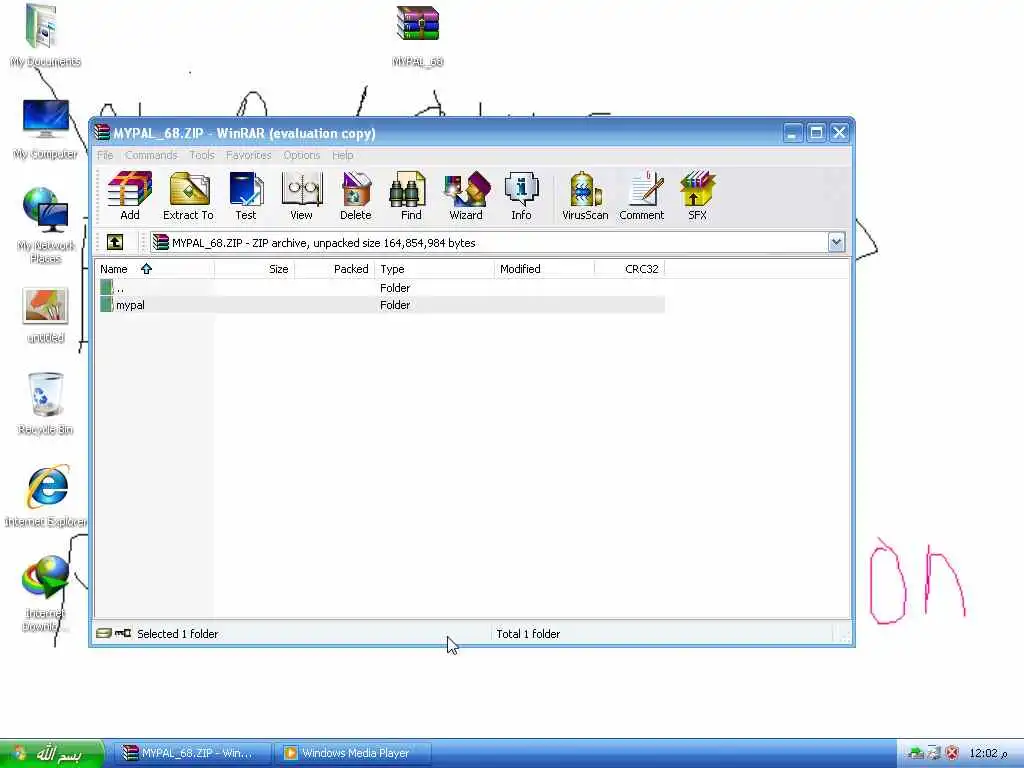This screenshot has height=768, width=1024.
Task: Run the Test archive tool
Action: click(x=246, y=195)
